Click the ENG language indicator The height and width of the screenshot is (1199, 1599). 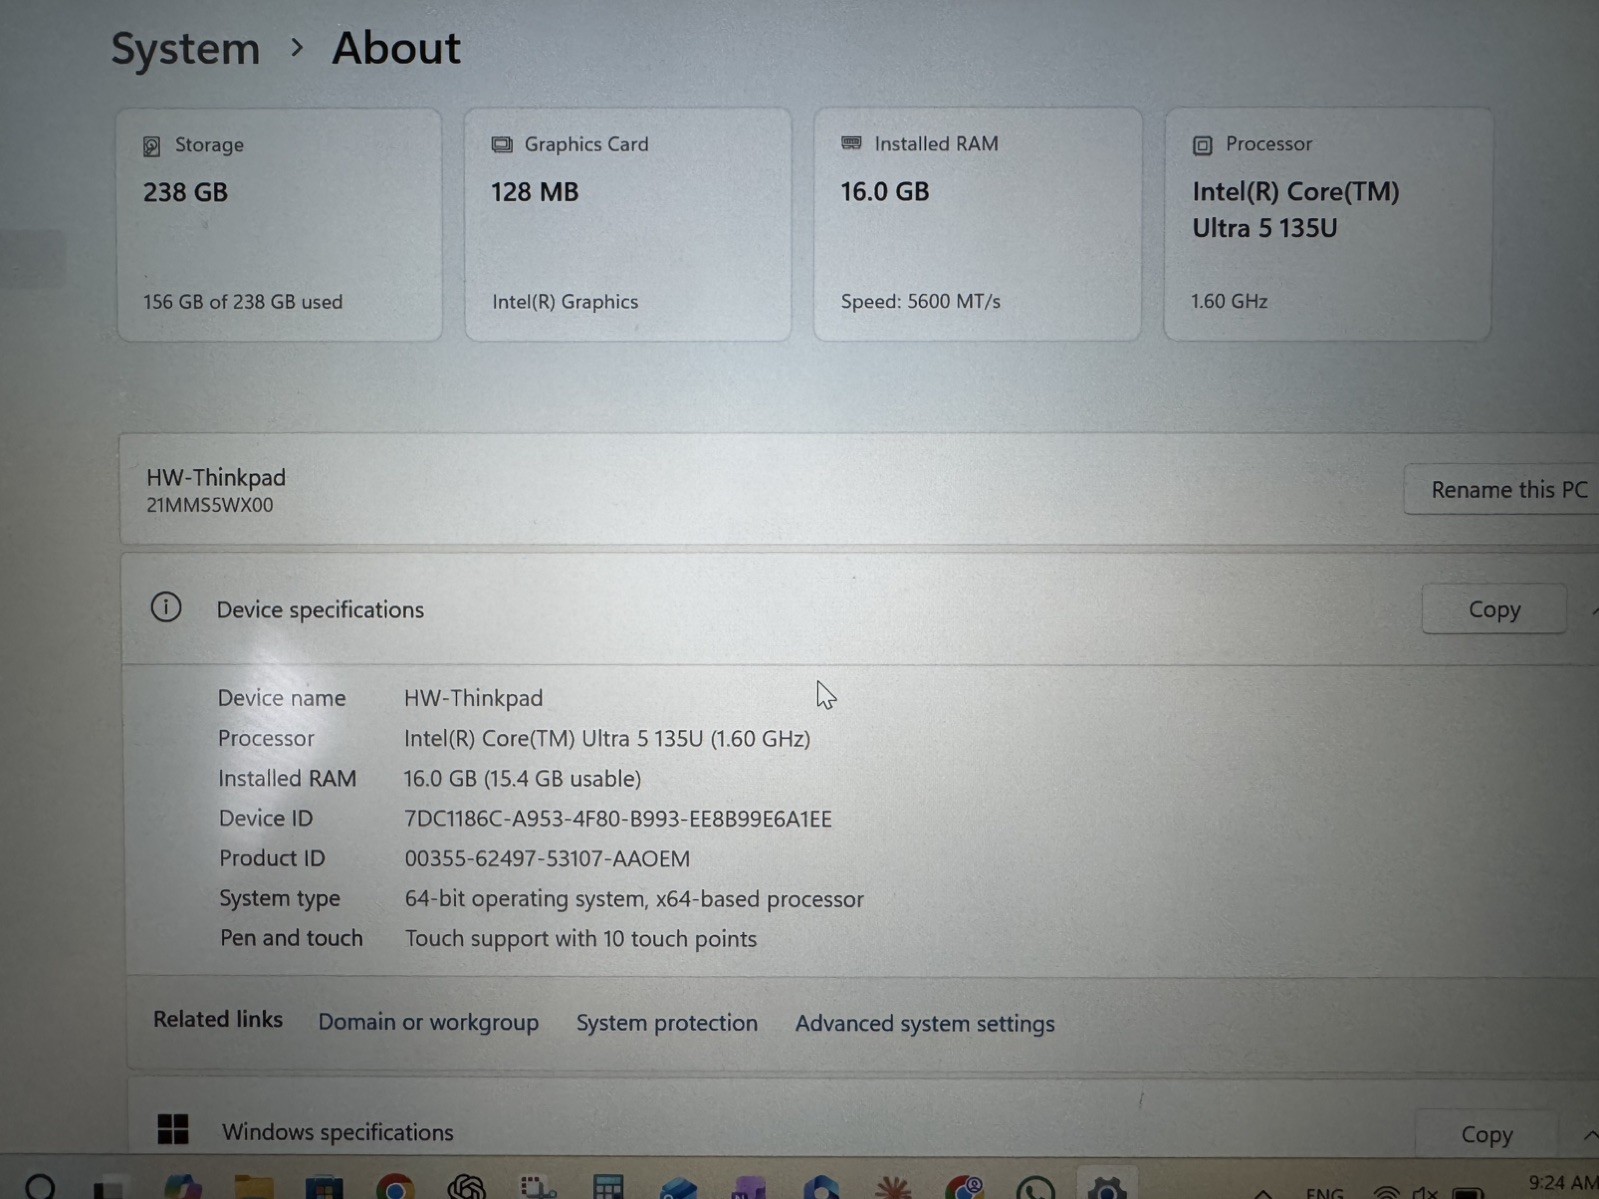tap(1324, 1193)
